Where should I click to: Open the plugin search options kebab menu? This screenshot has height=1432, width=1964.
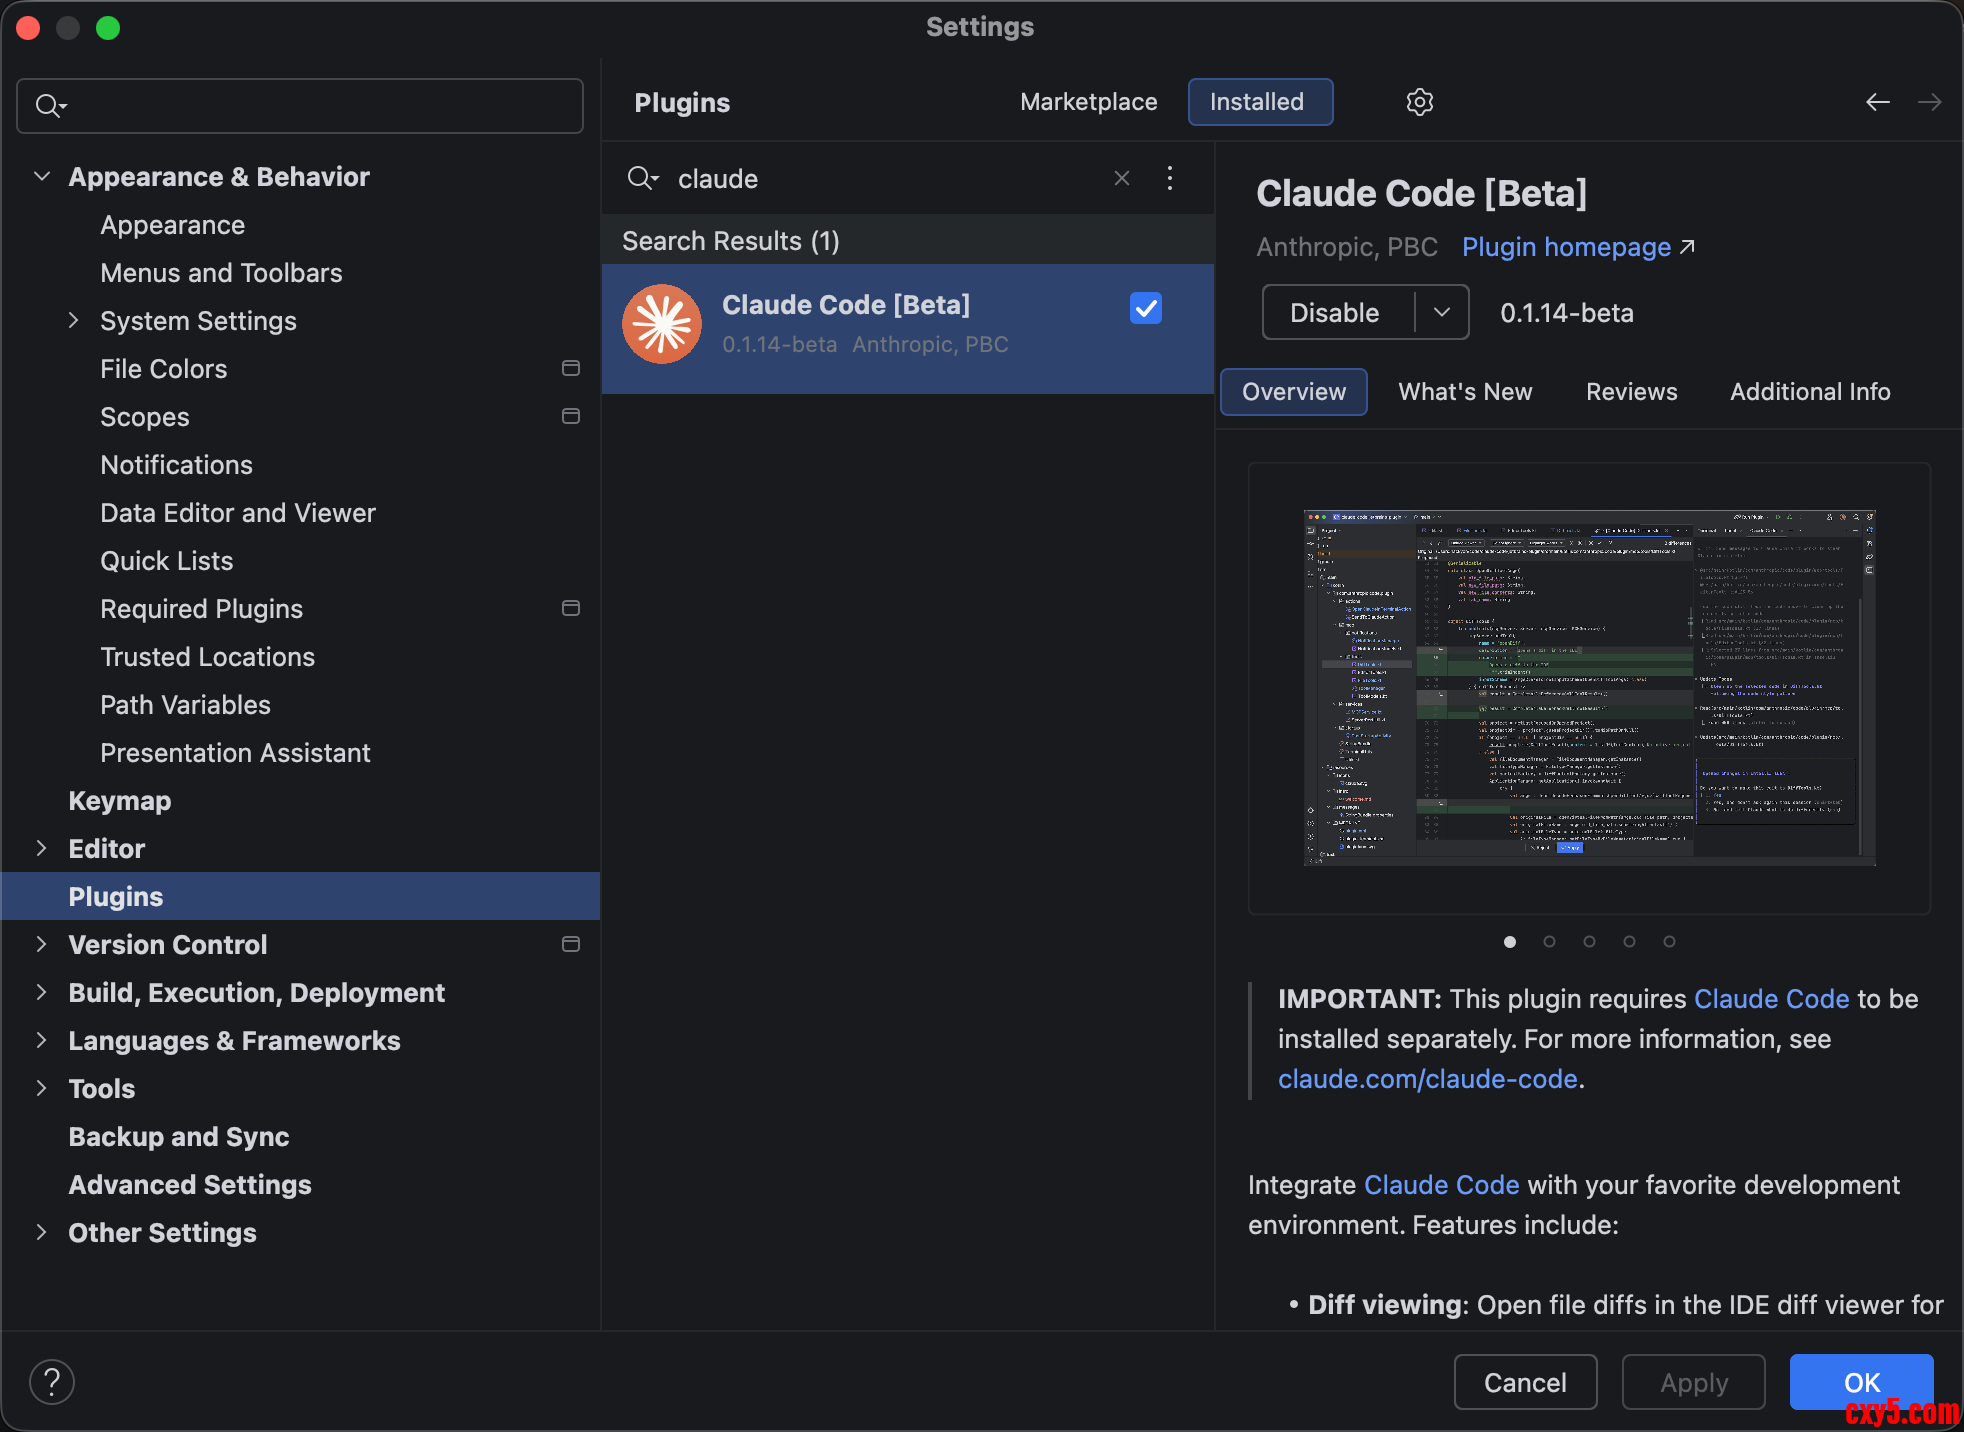pyautogui.click(x=1170, y=178)
